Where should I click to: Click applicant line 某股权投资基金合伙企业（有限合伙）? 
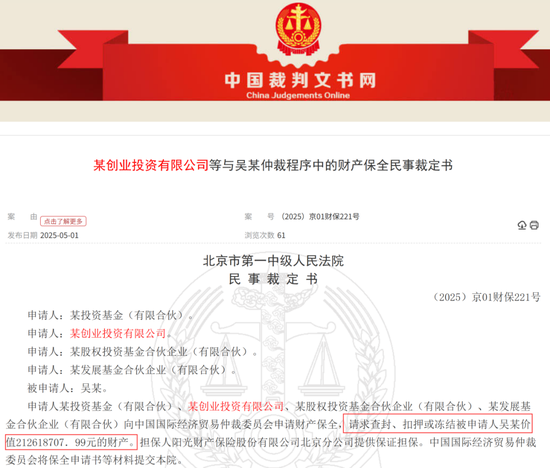pos(142,352)
